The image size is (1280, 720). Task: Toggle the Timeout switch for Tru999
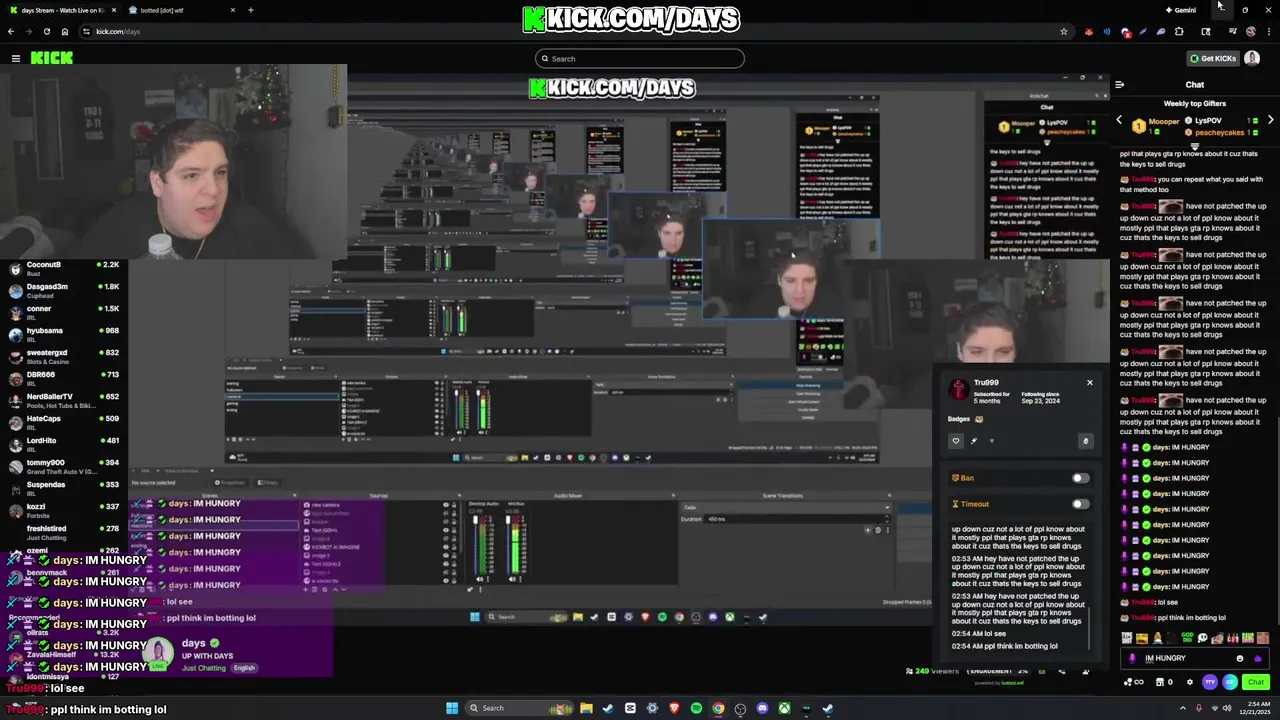1080,504
